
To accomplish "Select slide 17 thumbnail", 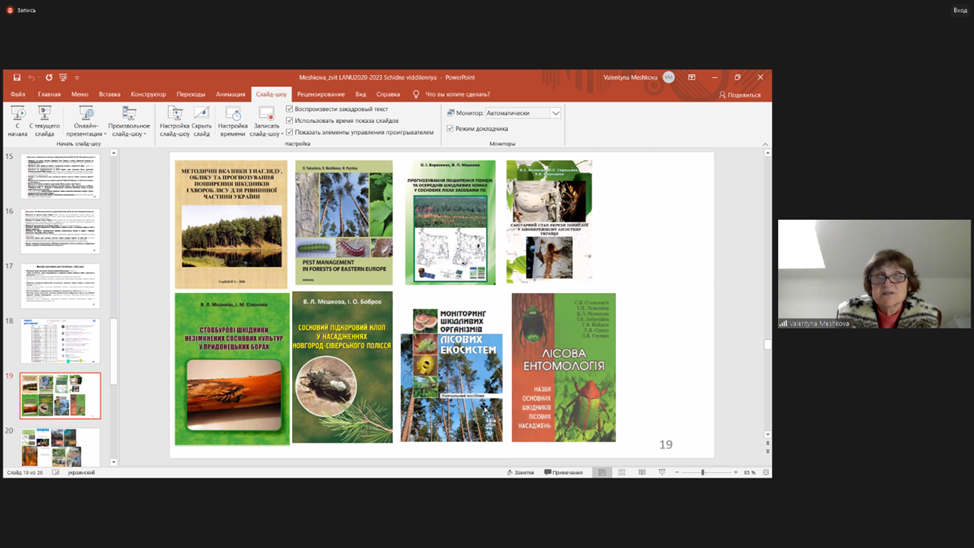I will 60,286.
